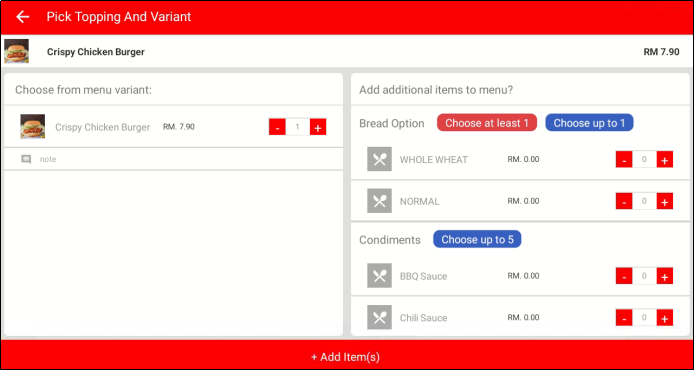Click the 'Condiments' group label
695x371 pixels.
click(x=390, y=240)
